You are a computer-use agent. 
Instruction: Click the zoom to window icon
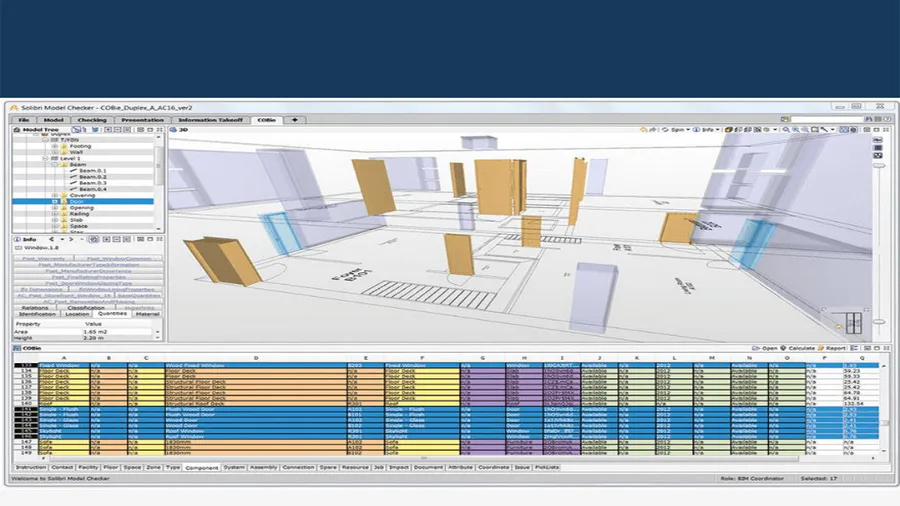tap(814, 130)
